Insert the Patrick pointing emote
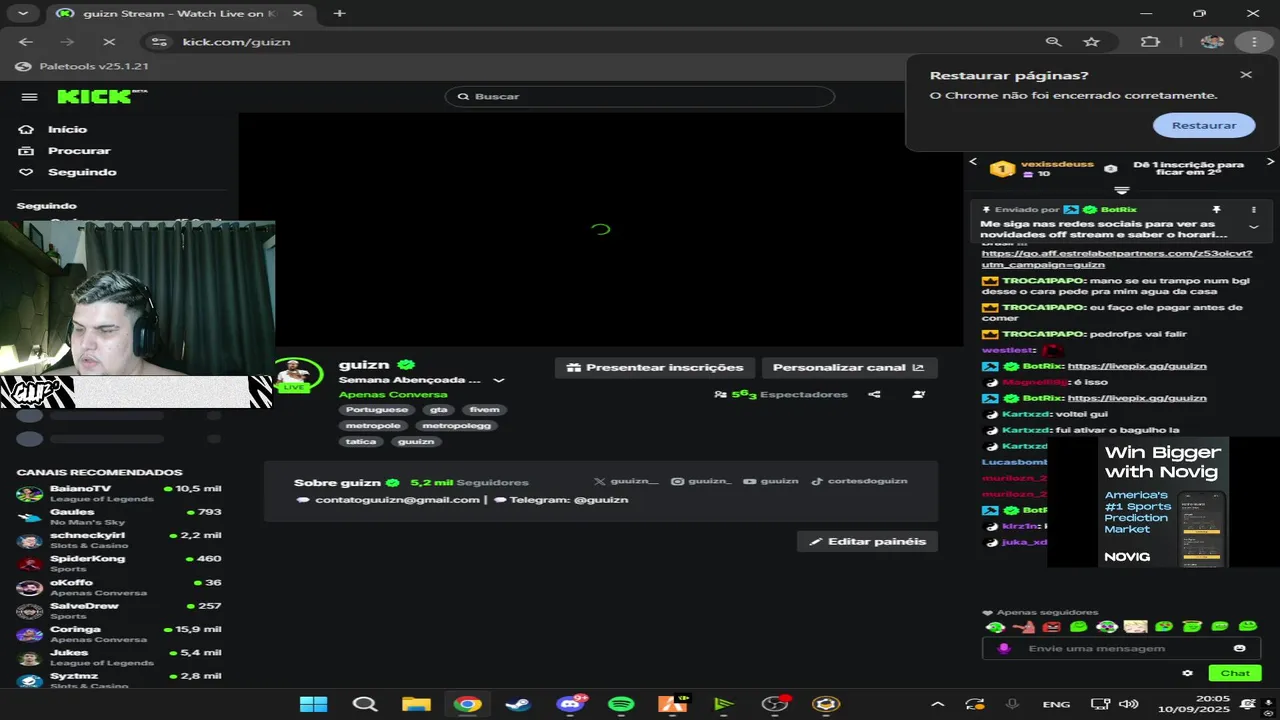Screen dimensions: 1280x720 tap(1023, 627)
